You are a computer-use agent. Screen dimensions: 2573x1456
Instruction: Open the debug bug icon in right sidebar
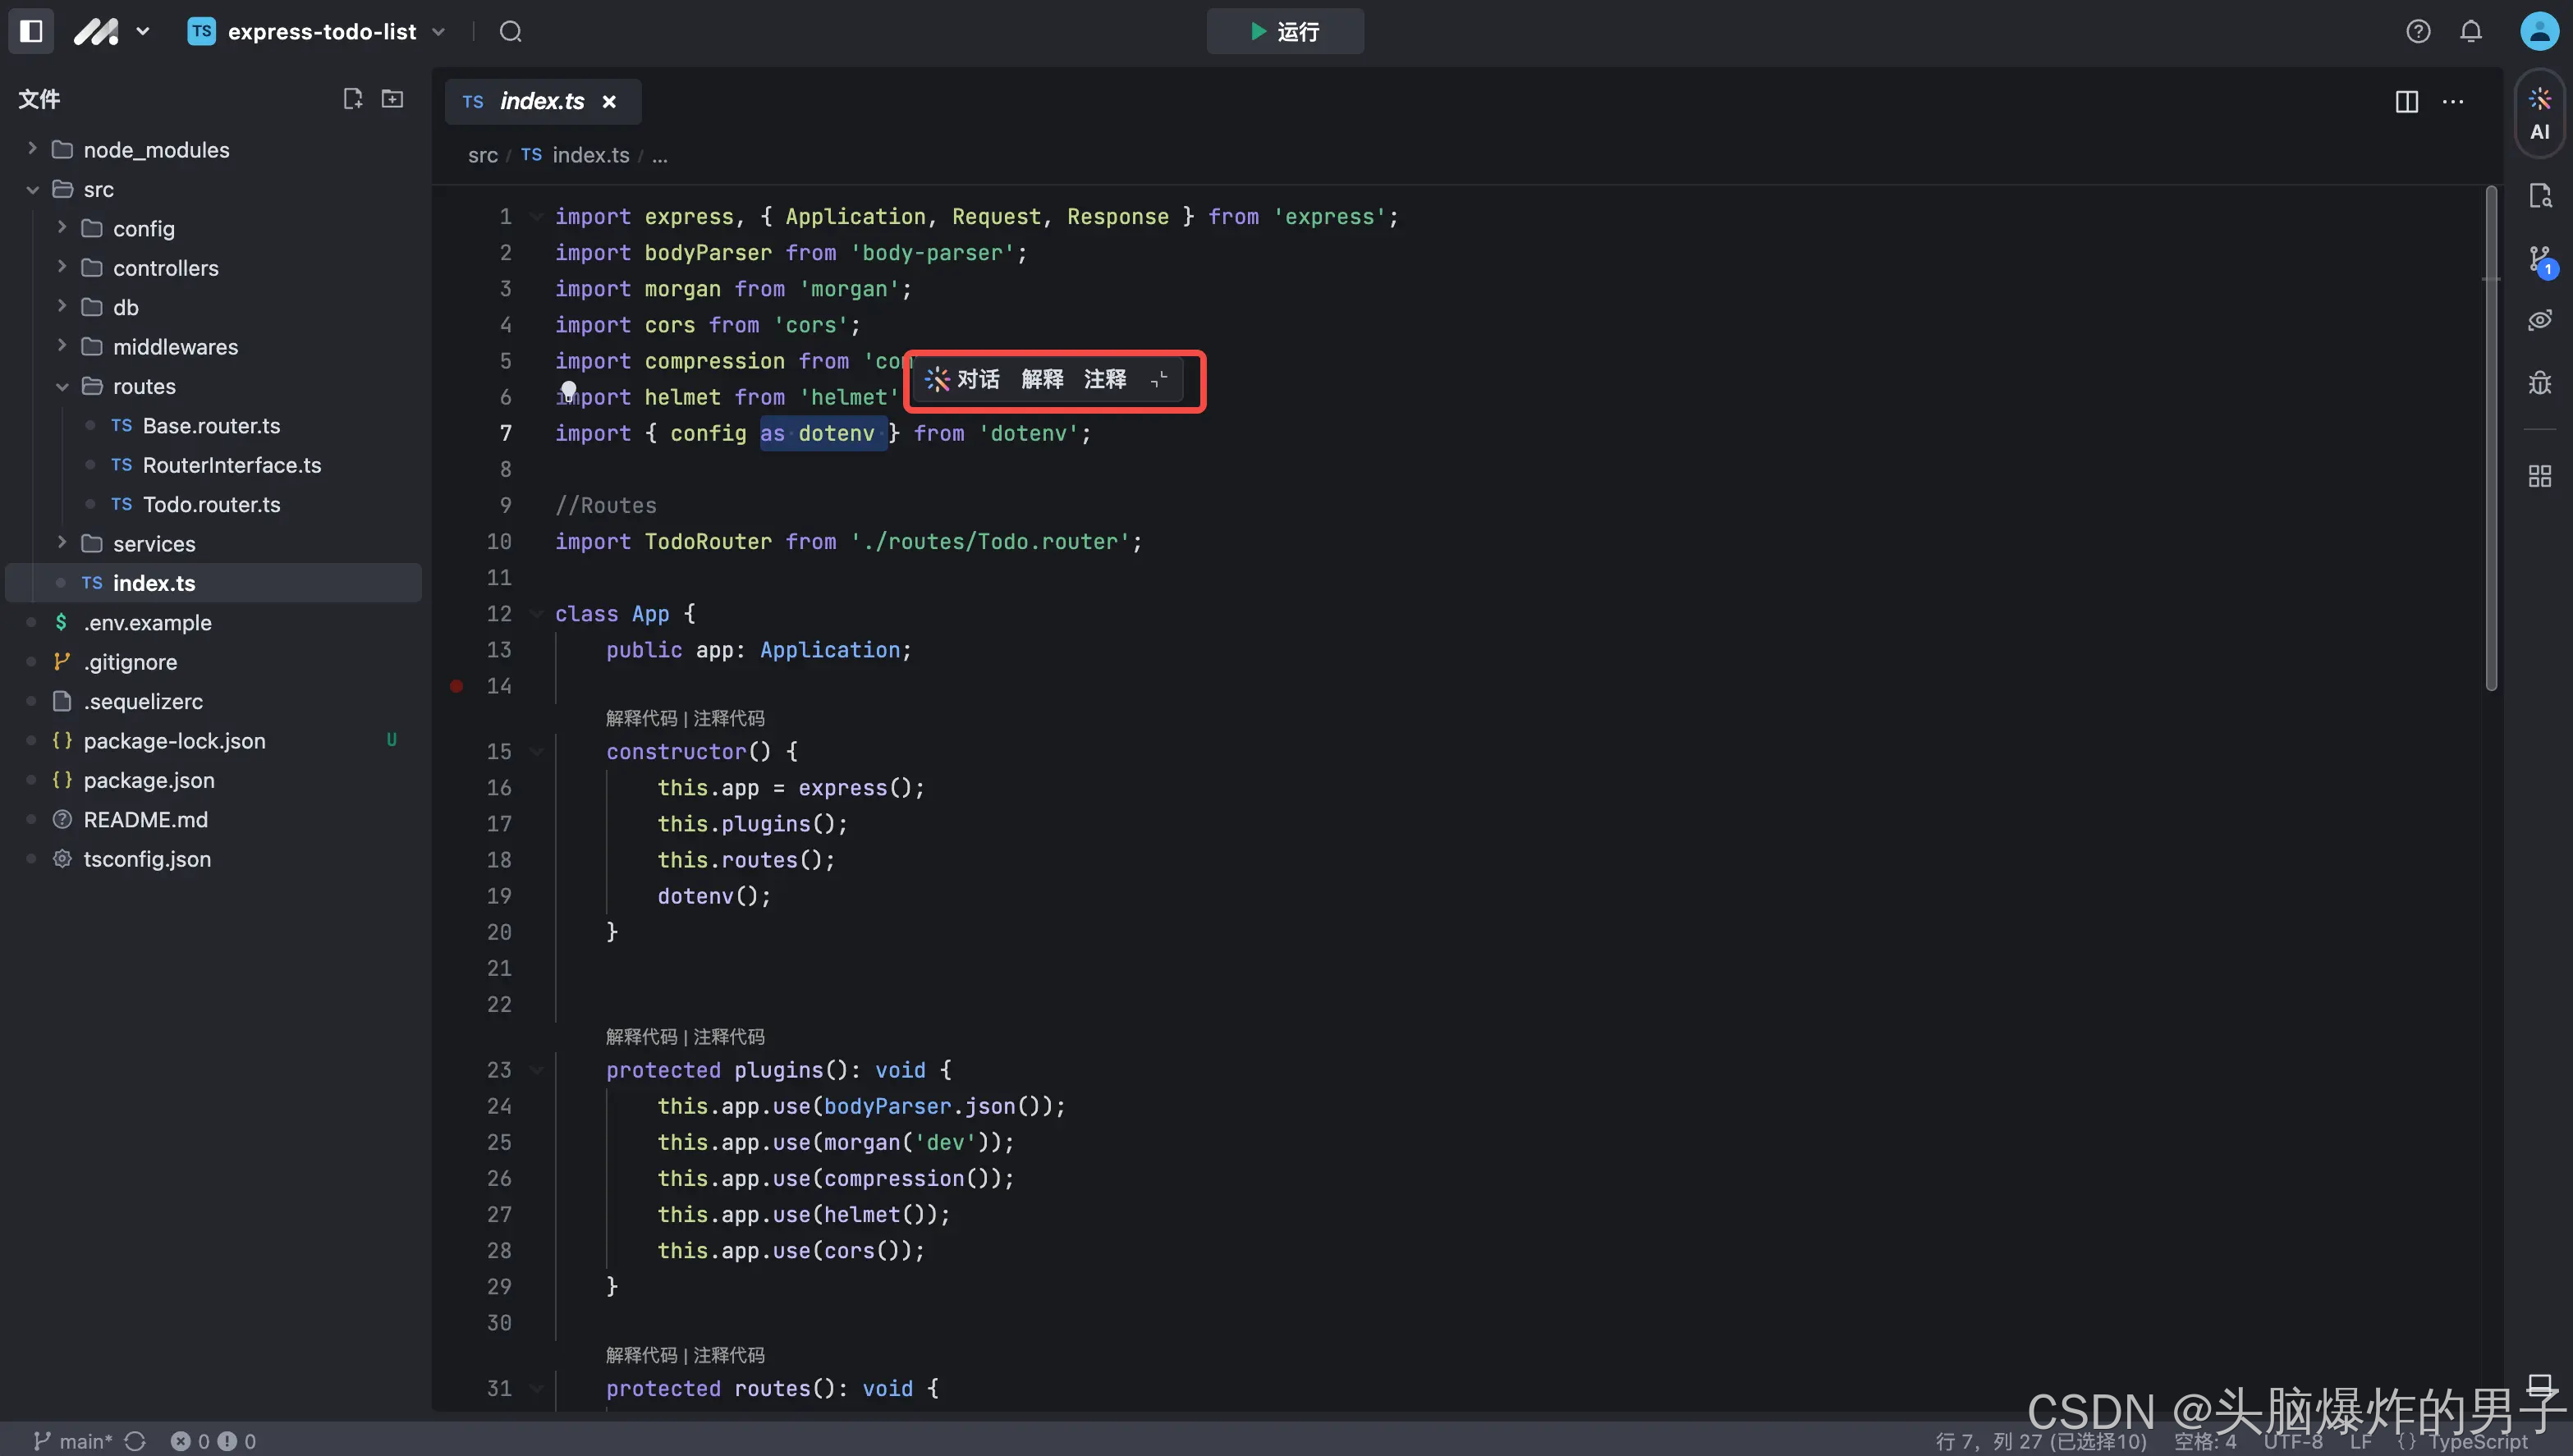pos(2540,383)
